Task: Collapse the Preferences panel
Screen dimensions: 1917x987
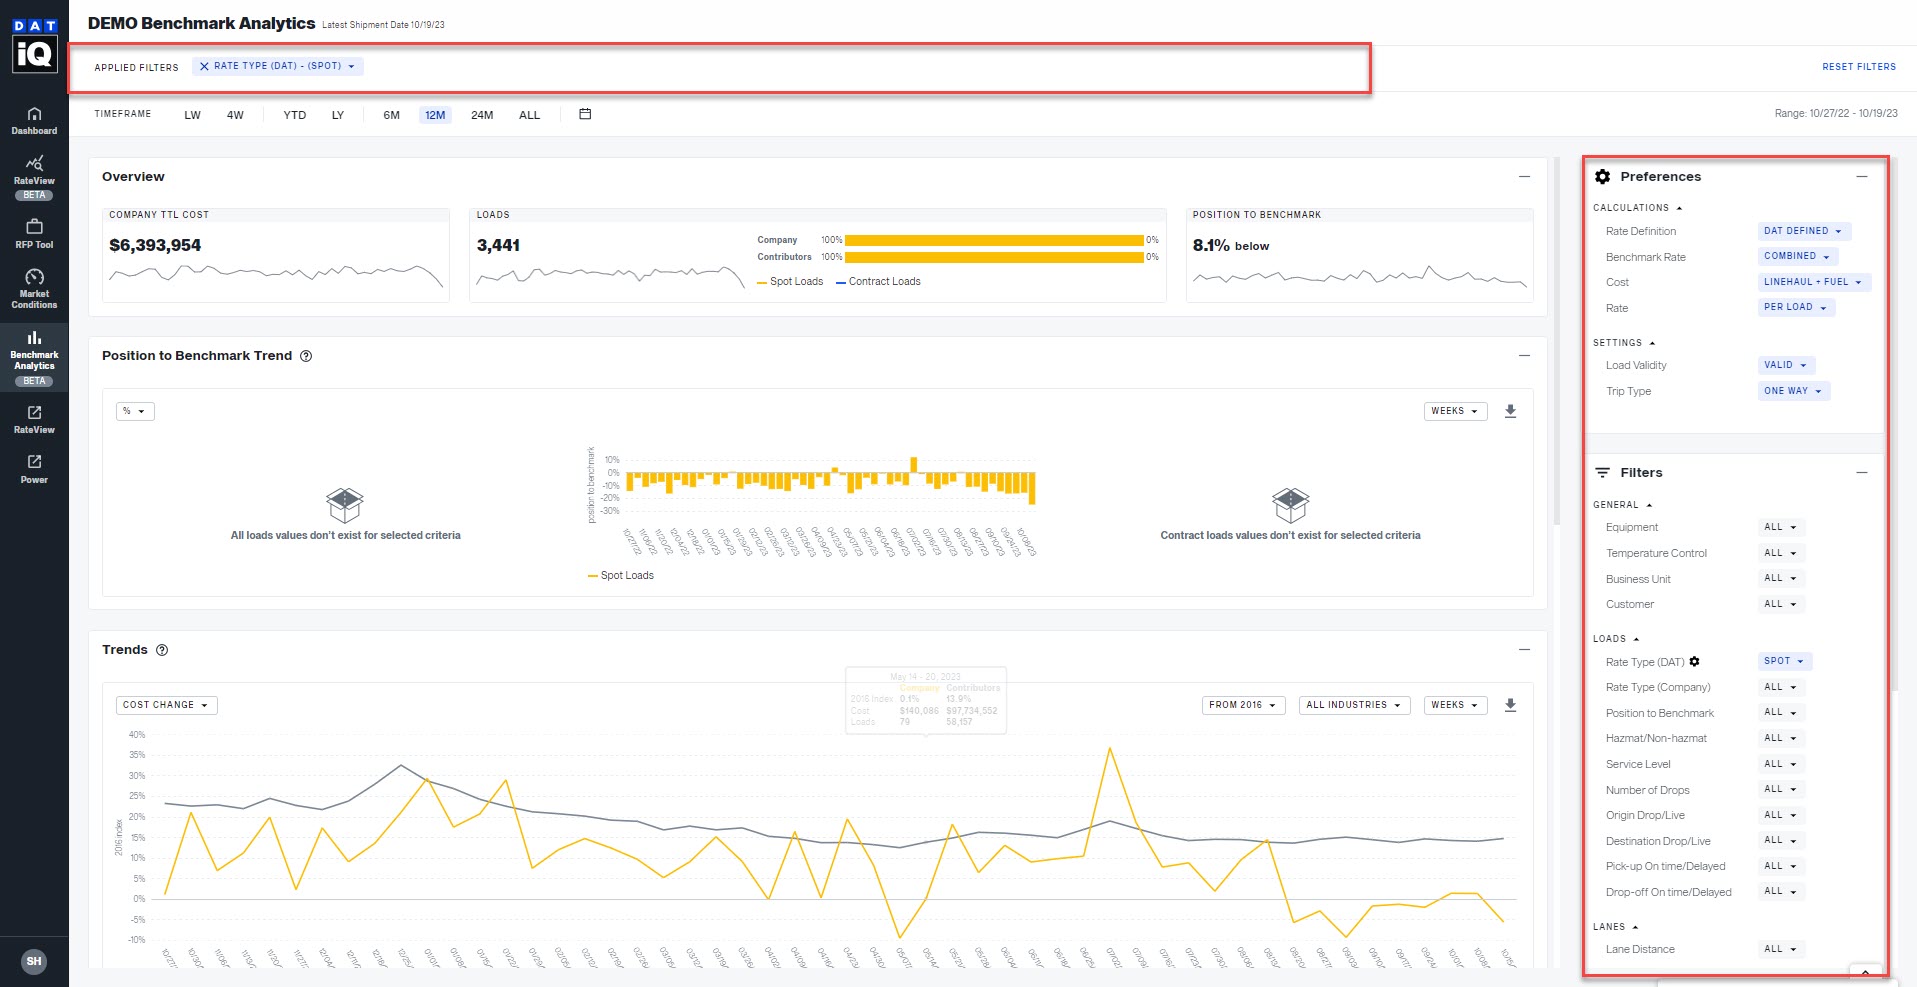Action: click(1861, 176)
